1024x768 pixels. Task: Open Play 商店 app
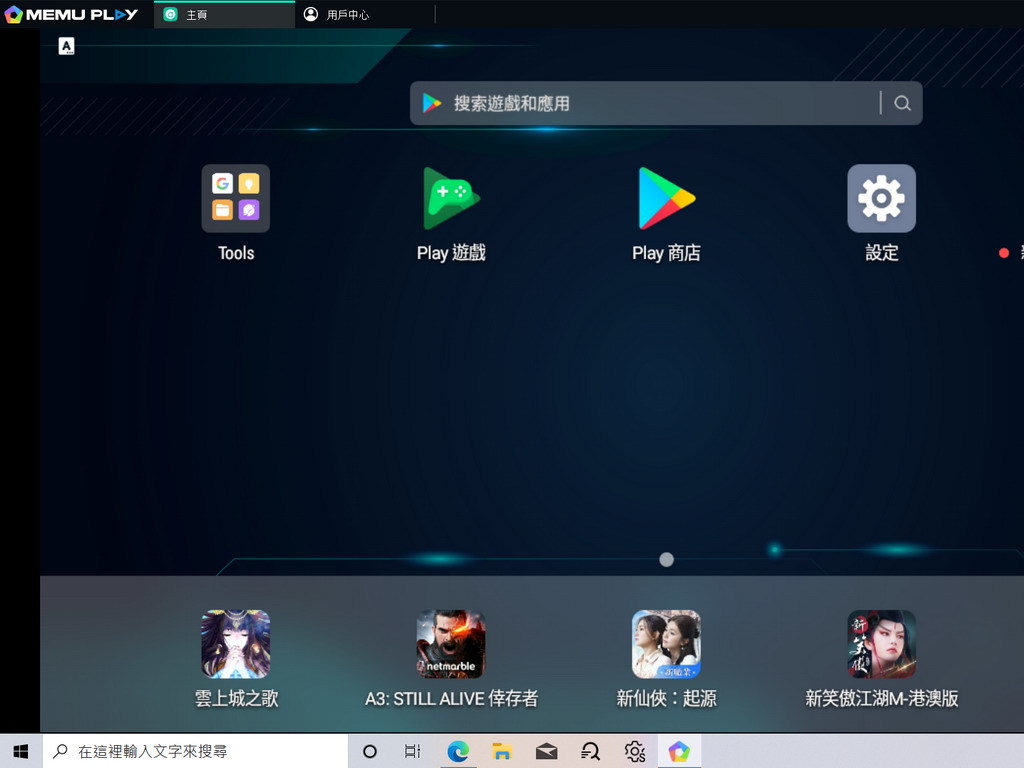(666, 199)
